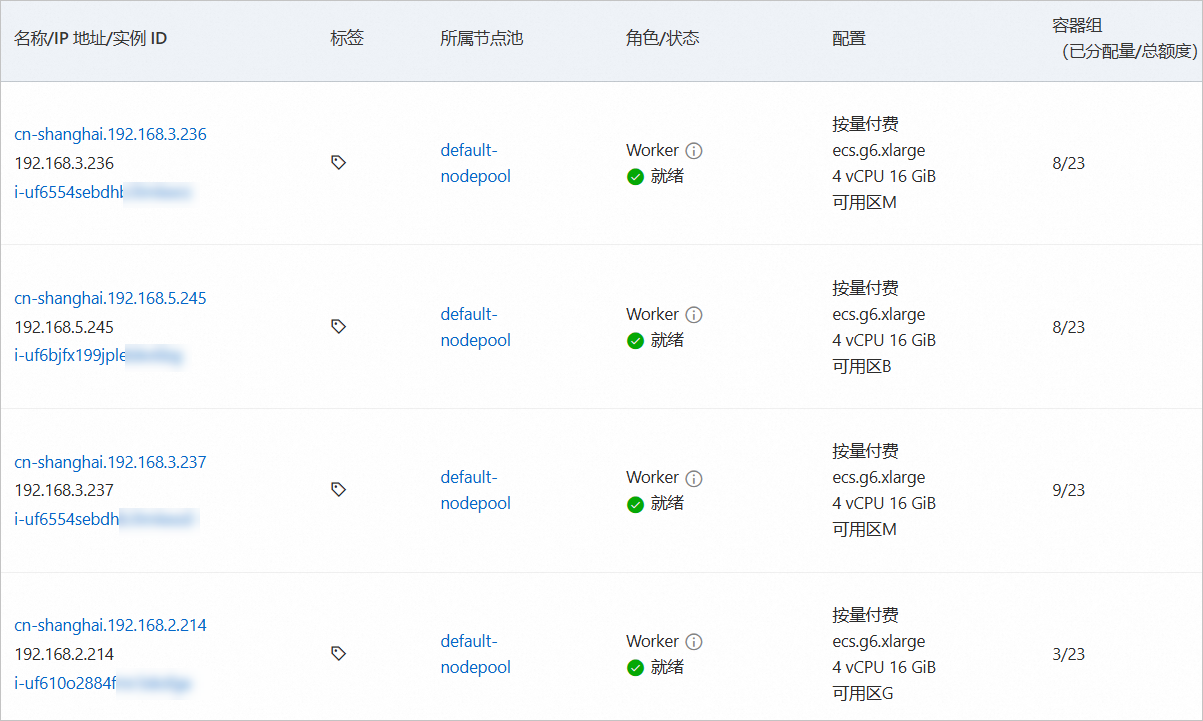The height and width of the screenshot is (721, 1203).
Task: Select IP text 192.168.3.236 below node name
Action: click(64, 163)
